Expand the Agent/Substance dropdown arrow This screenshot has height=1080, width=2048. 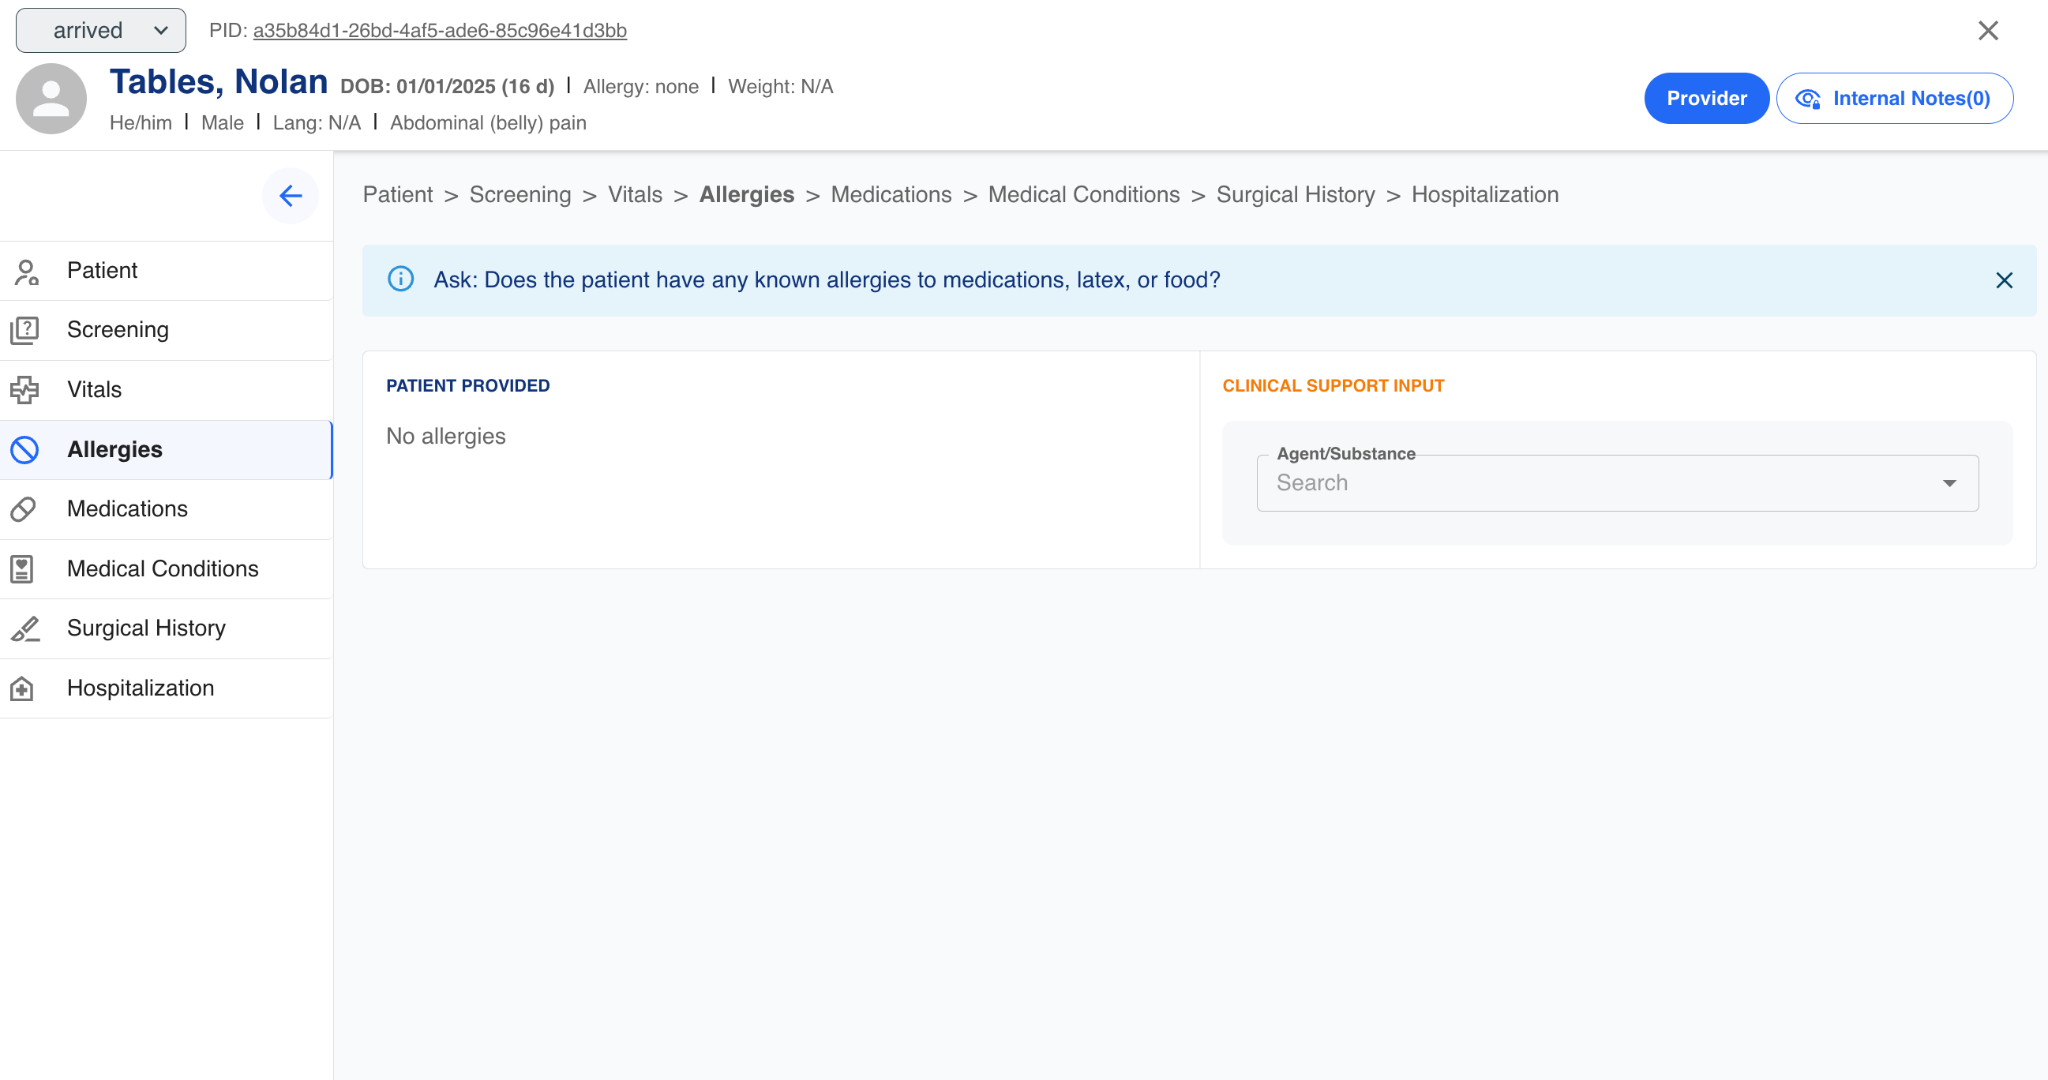(x=1949, y=483)
